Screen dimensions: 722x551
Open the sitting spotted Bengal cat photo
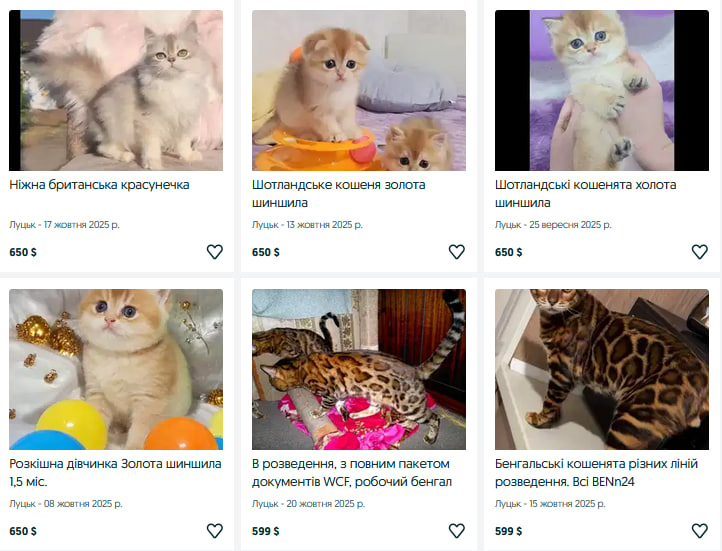pyautogui.click(x=602, y=369)
